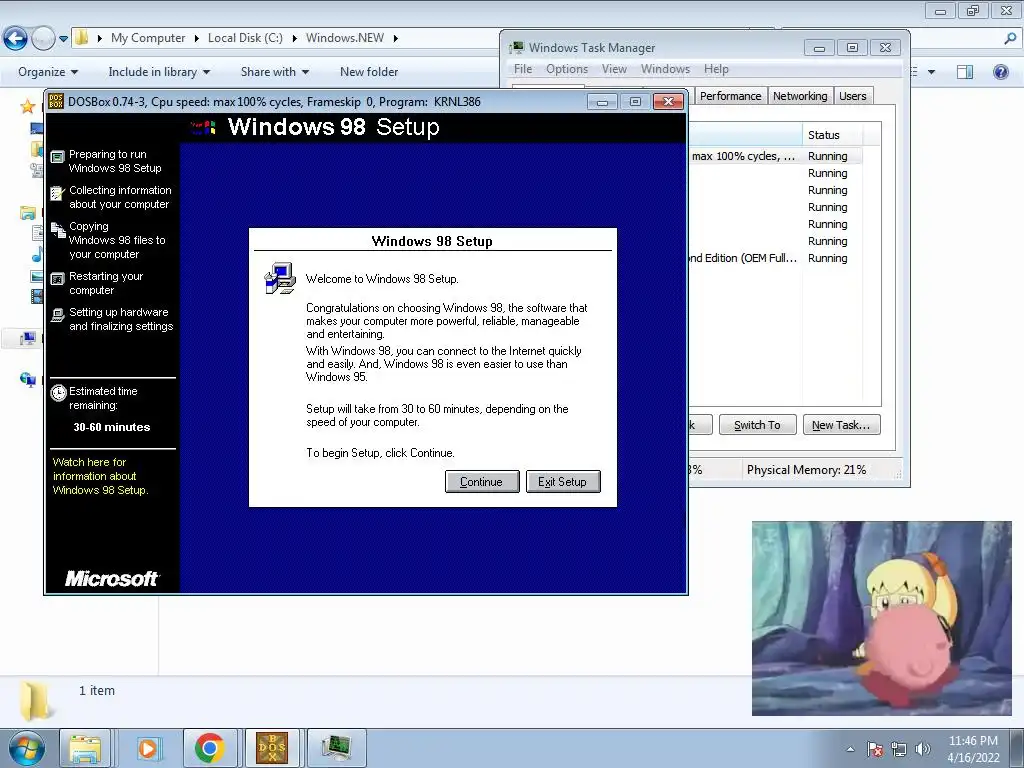This screenshot has width=1024, height=768.
Task: Click Local Disk (C:) in address bar
Action: click(245, 38)
